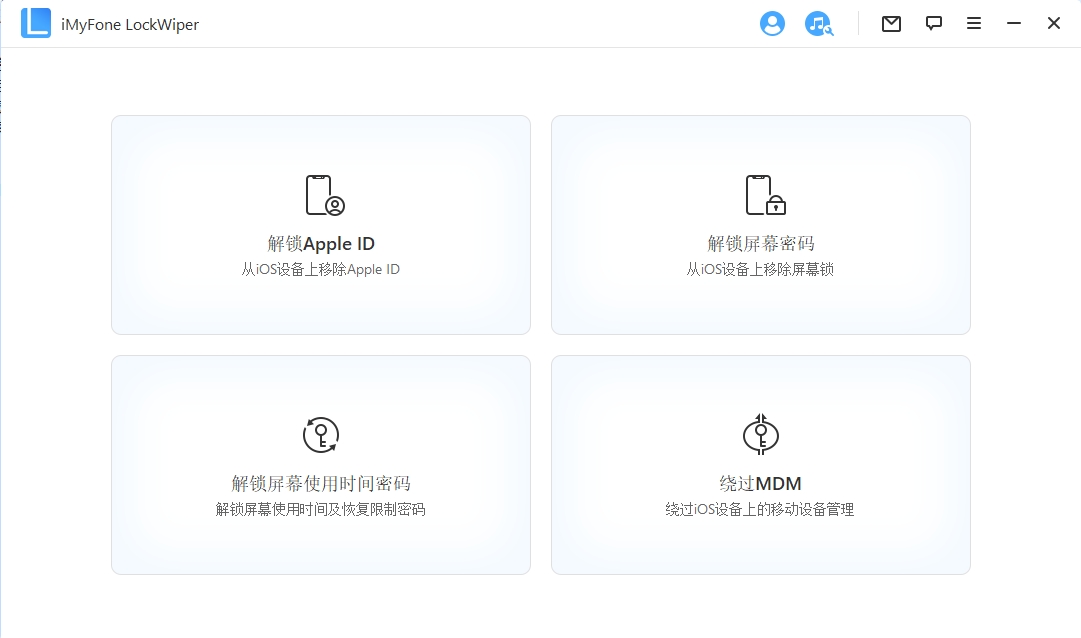Screen dimensions: 1081x638
Task: Click the circular key refresh icon
Action: pyautogui.click(x=321, y=435)
